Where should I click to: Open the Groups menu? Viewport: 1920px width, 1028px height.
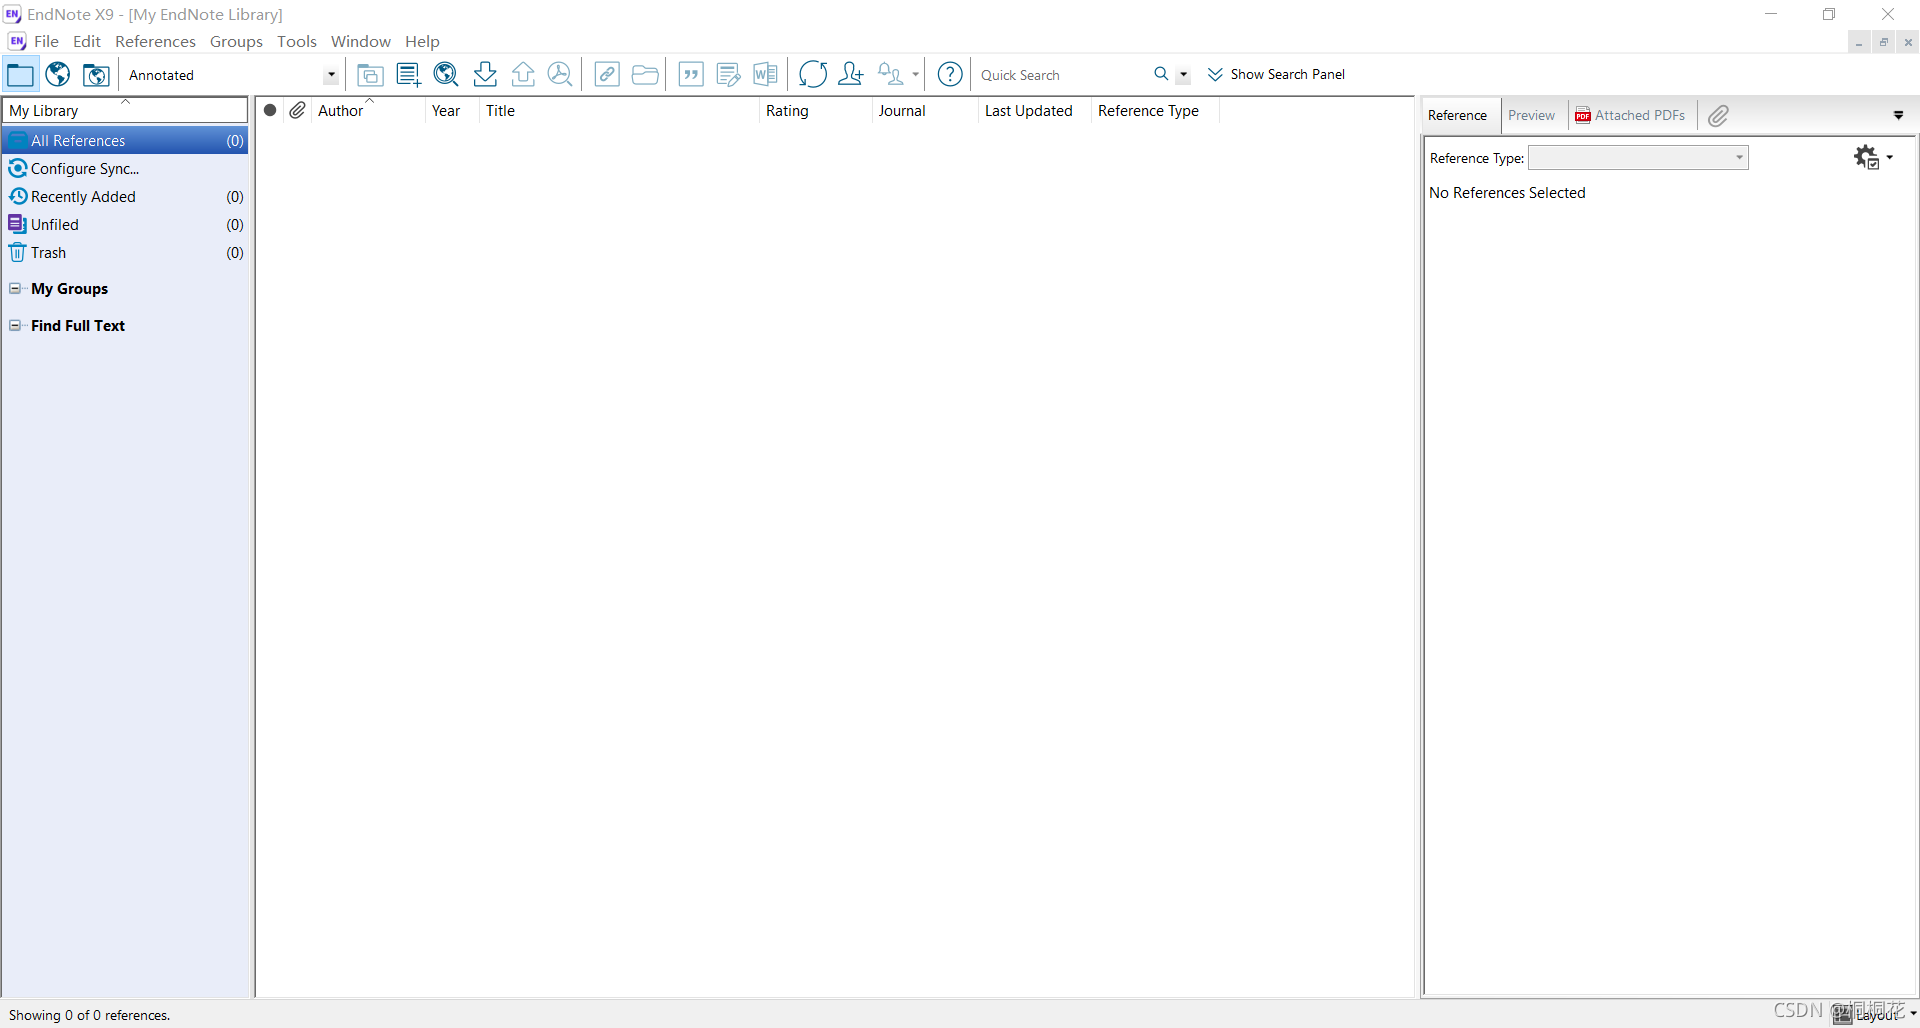pyautogui.click(x=236, y=42)
